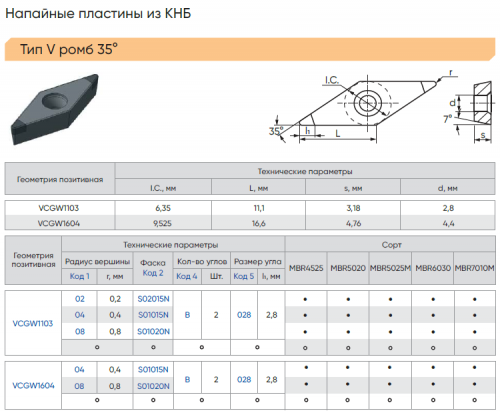Click the orange banner "Тип V ромб 35°"

[250, 49]
